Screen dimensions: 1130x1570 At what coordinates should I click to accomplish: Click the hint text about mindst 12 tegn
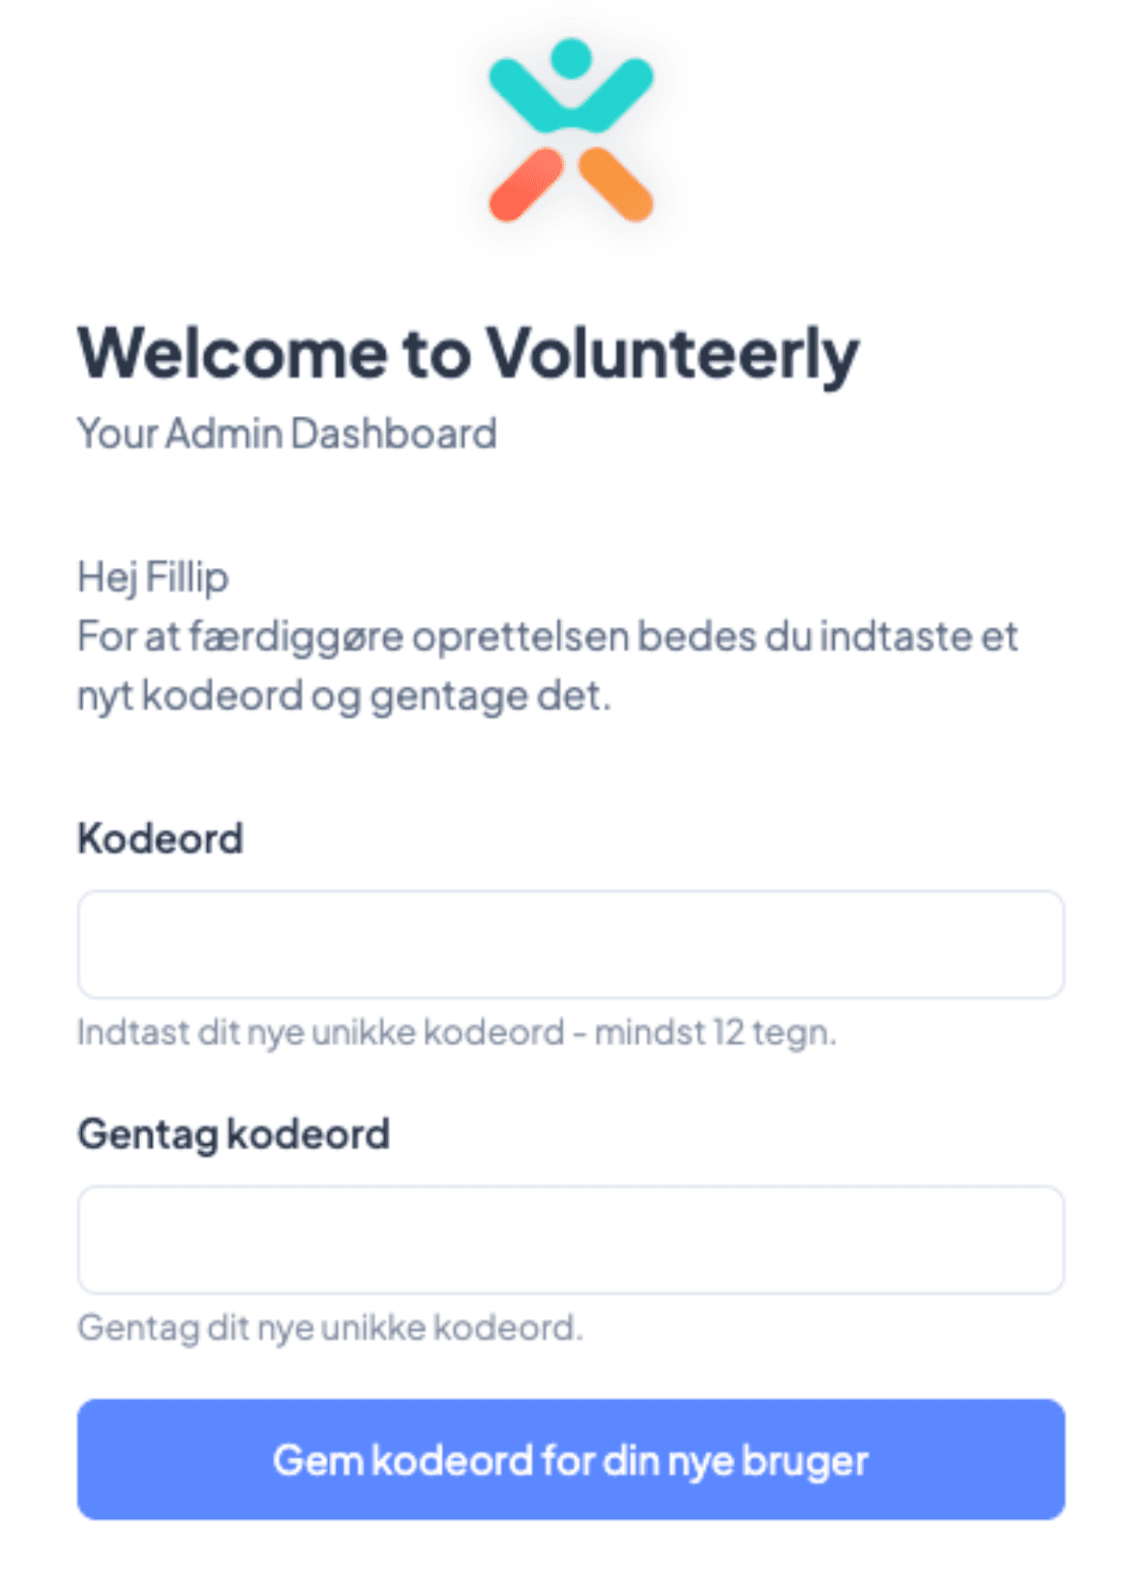pos(456,1032)
